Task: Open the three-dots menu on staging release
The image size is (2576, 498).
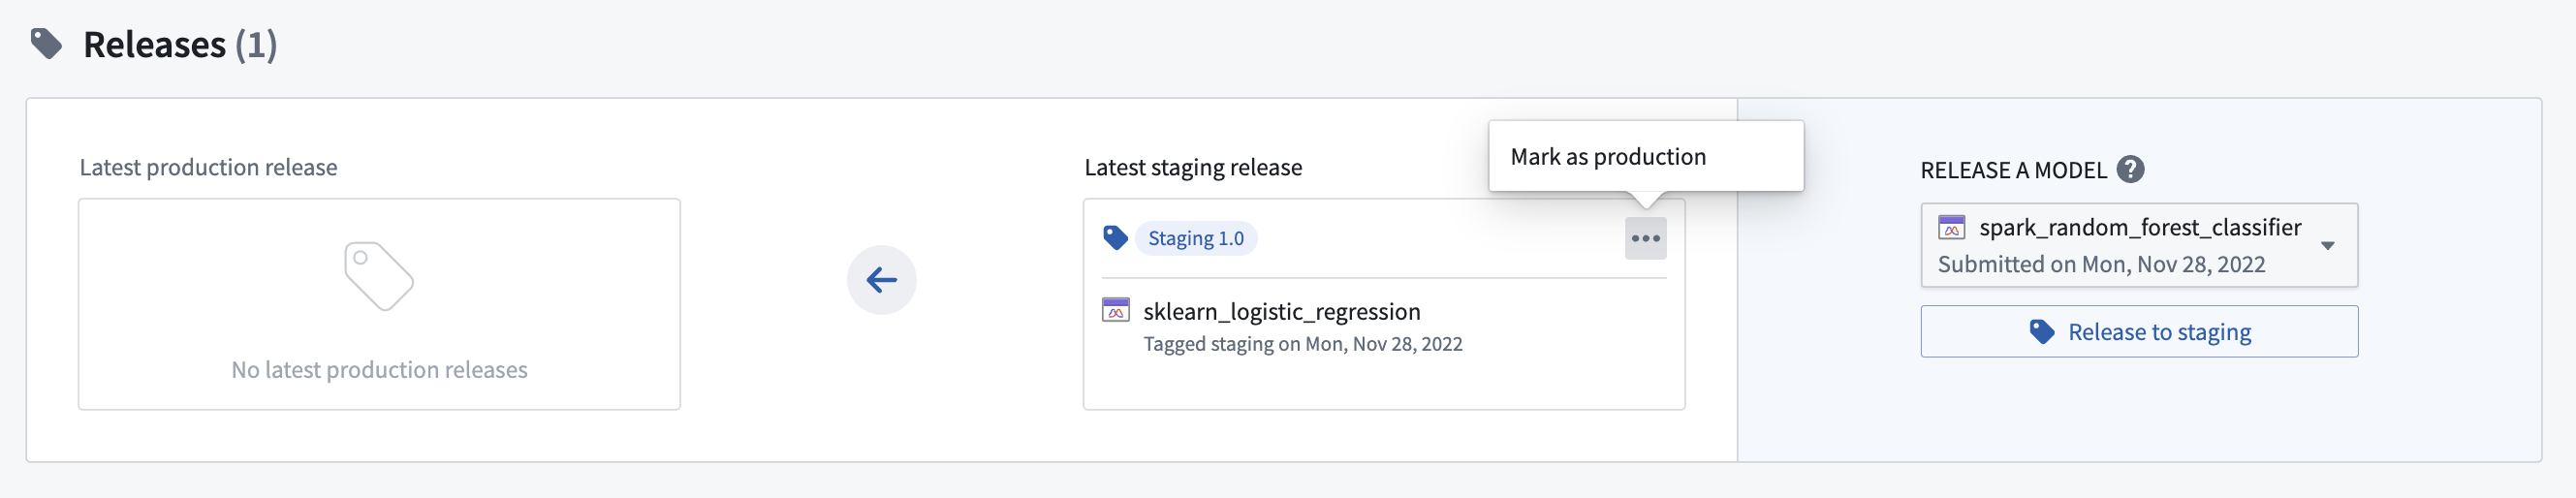Action: 1645,239
